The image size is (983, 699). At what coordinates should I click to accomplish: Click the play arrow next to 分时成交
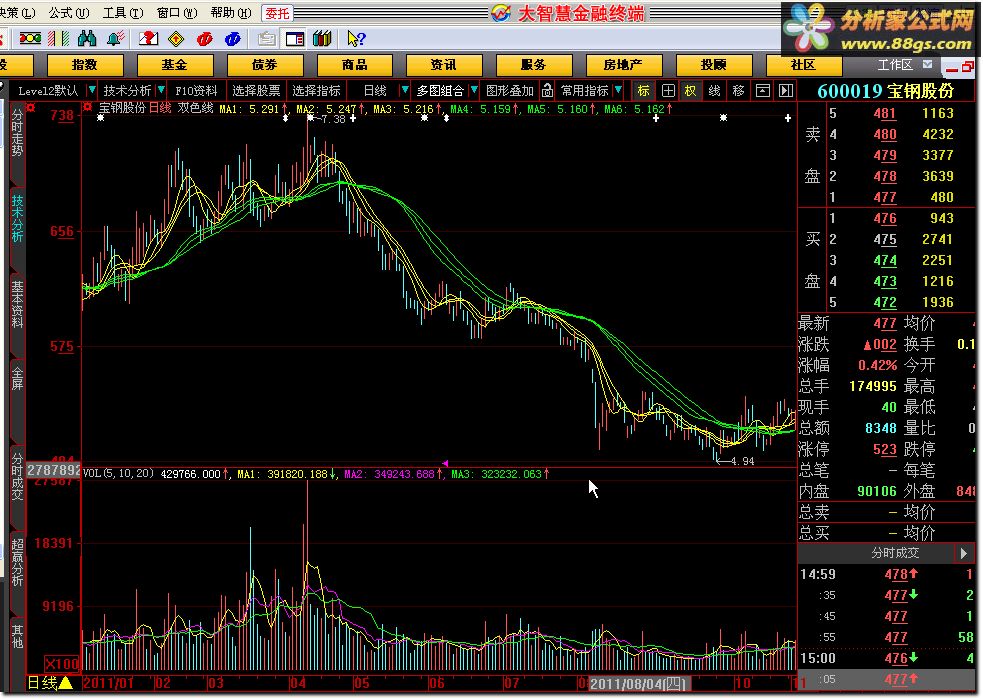[964, 553]
